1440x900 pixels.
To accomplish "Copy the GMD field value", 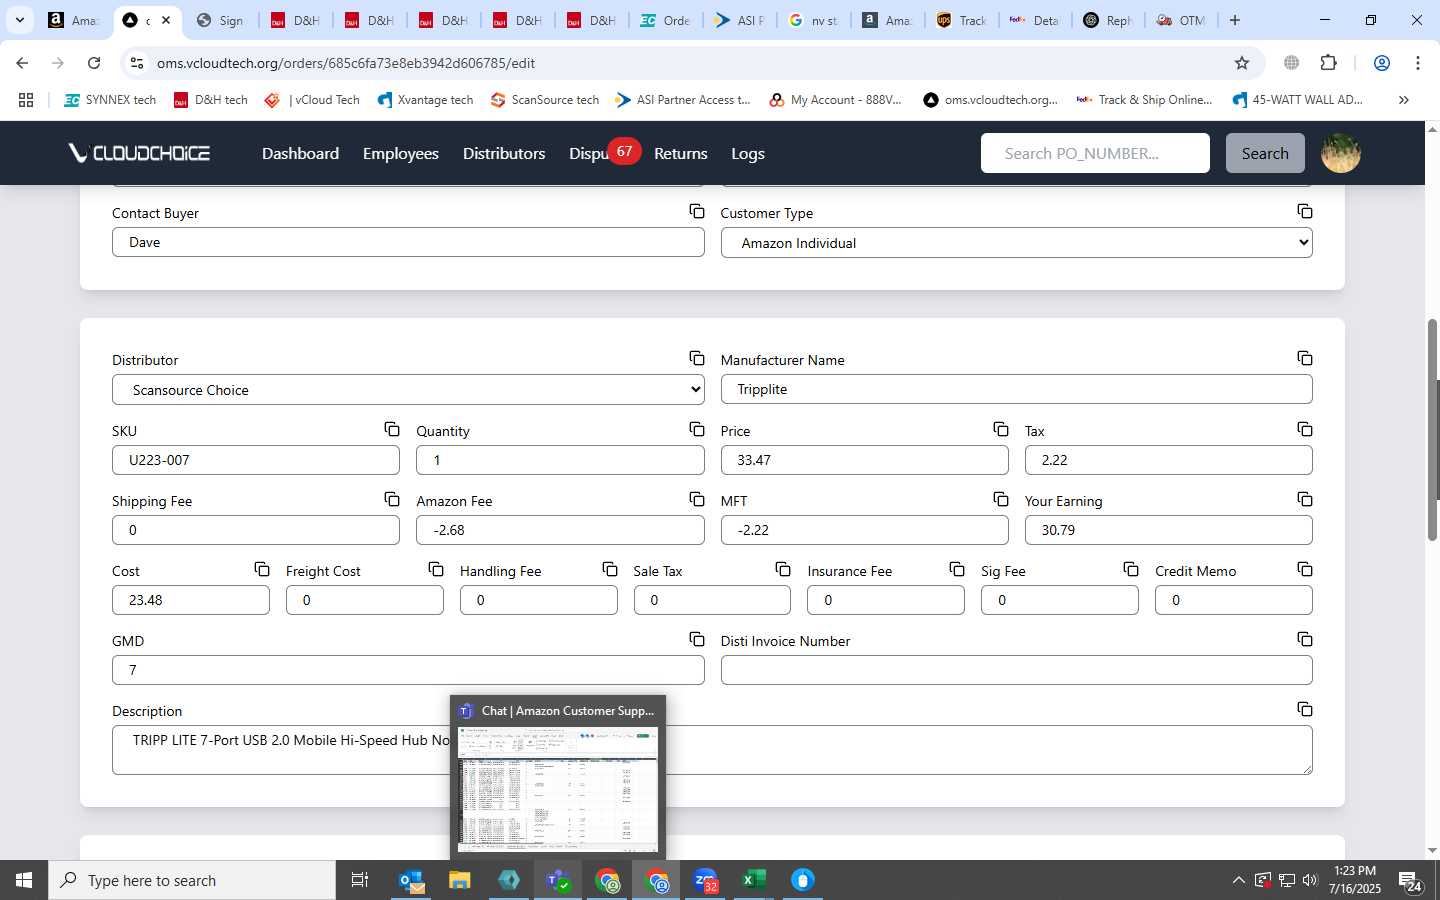I will point(697,639).
